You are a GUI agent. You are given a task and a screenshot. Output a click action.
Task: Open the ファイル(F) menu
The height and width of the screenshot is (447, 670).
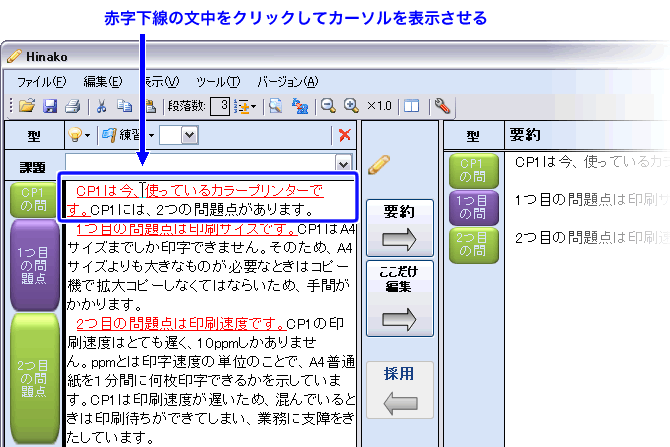point(41,82)
